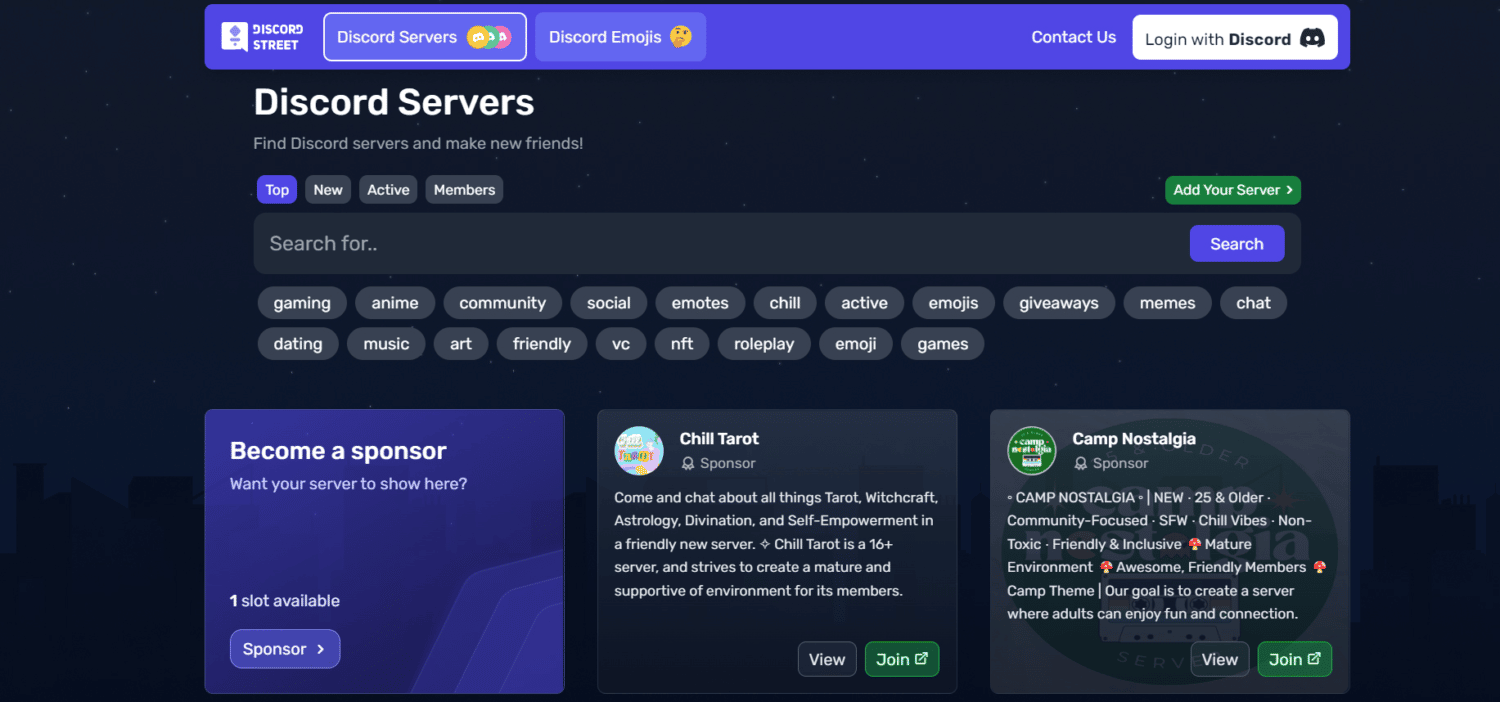Filter by the memes tag

[1168, 303]
